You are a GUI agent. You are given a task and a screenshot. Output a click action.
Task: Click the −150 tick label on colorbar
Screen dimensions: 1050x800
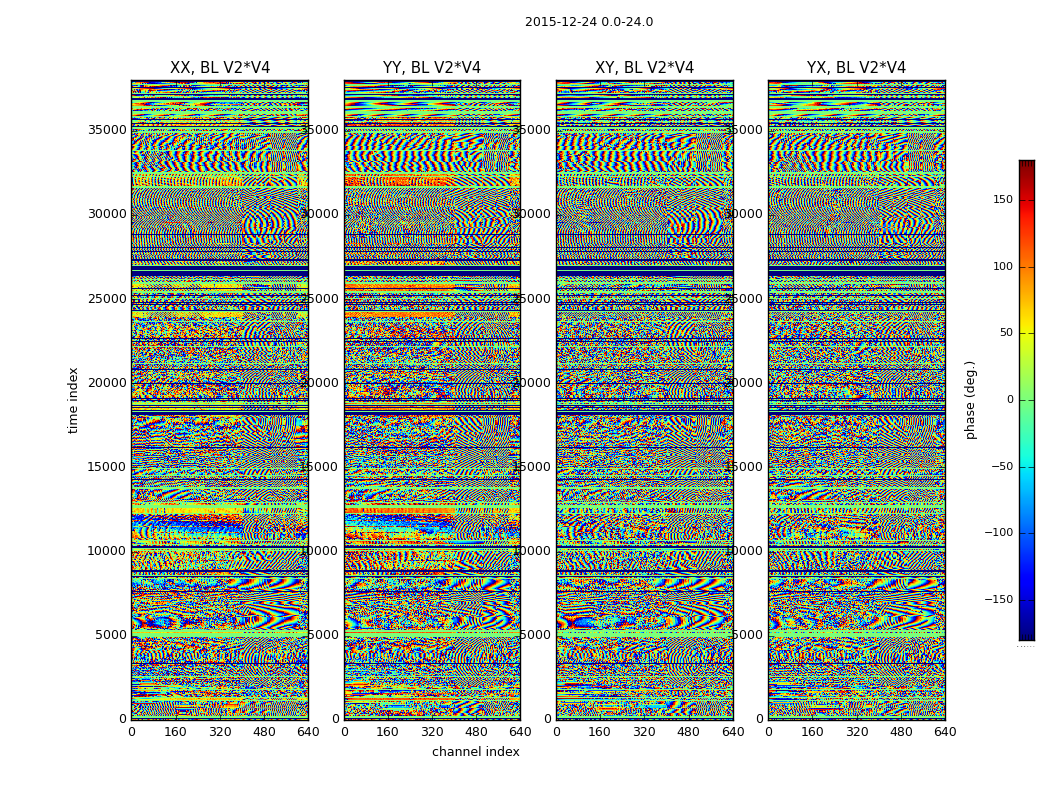click(999, 600)
